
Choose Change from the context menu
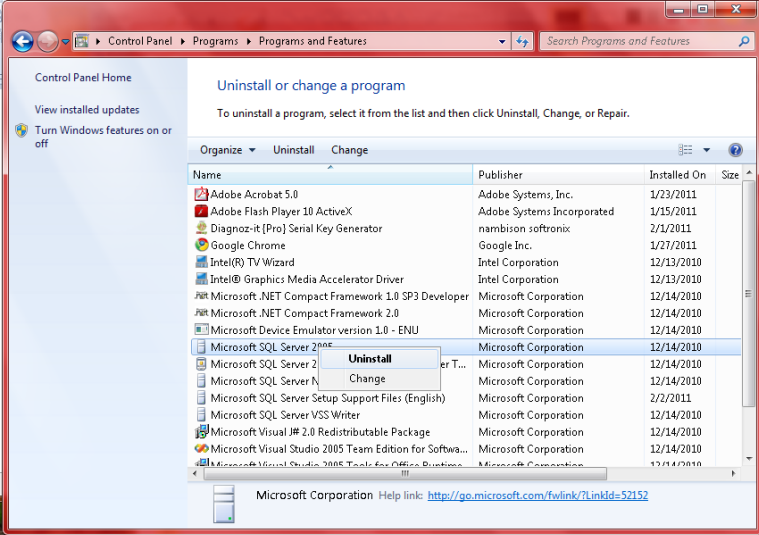(379, 379)
